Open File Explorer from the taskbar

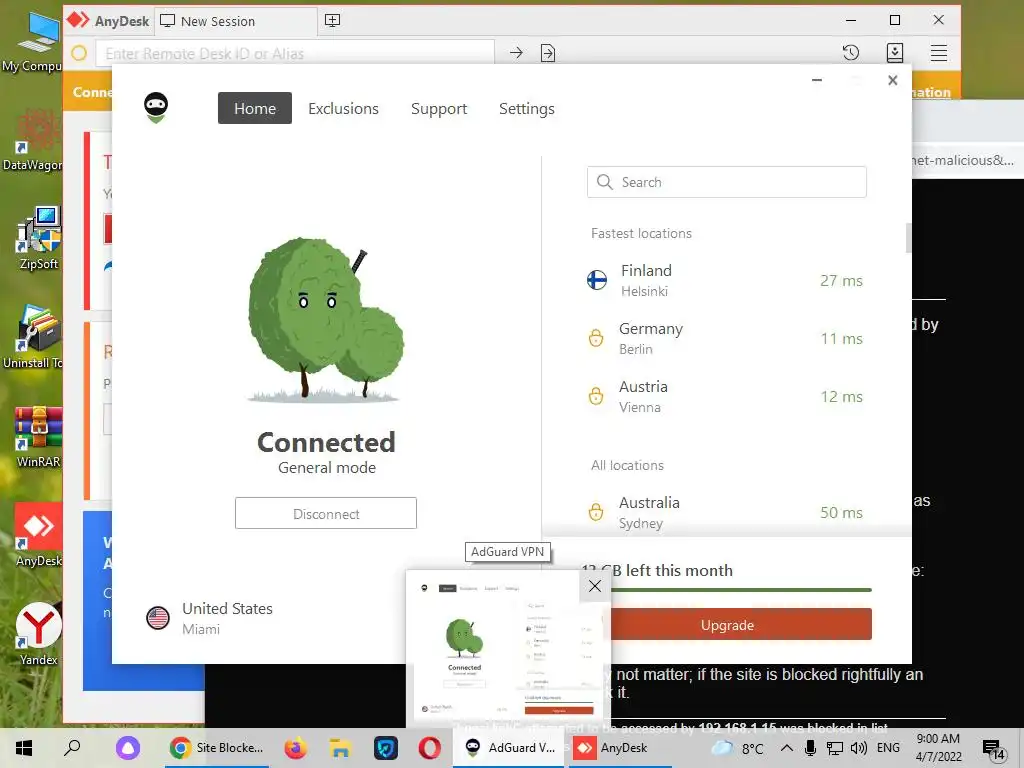pyautogui.click(x=340, y=748)
